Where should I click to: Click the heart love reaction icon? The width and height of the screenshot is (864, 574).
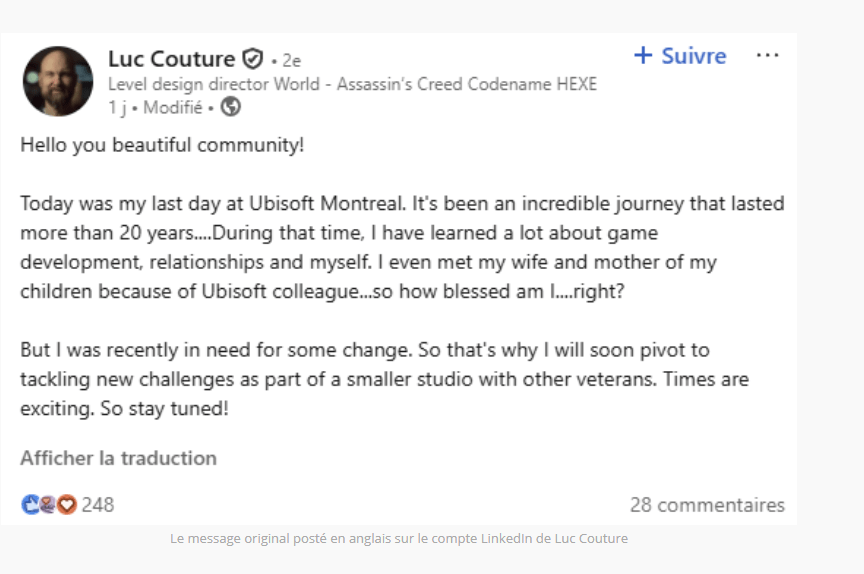[66, 505]
